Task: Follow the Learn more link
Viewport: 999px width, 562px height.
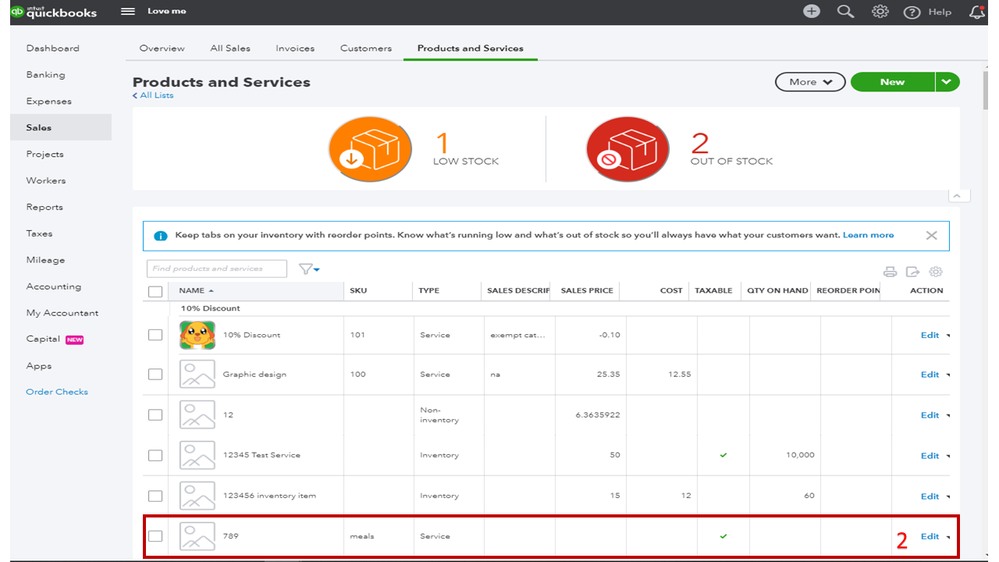Action: tap(868, 235)
